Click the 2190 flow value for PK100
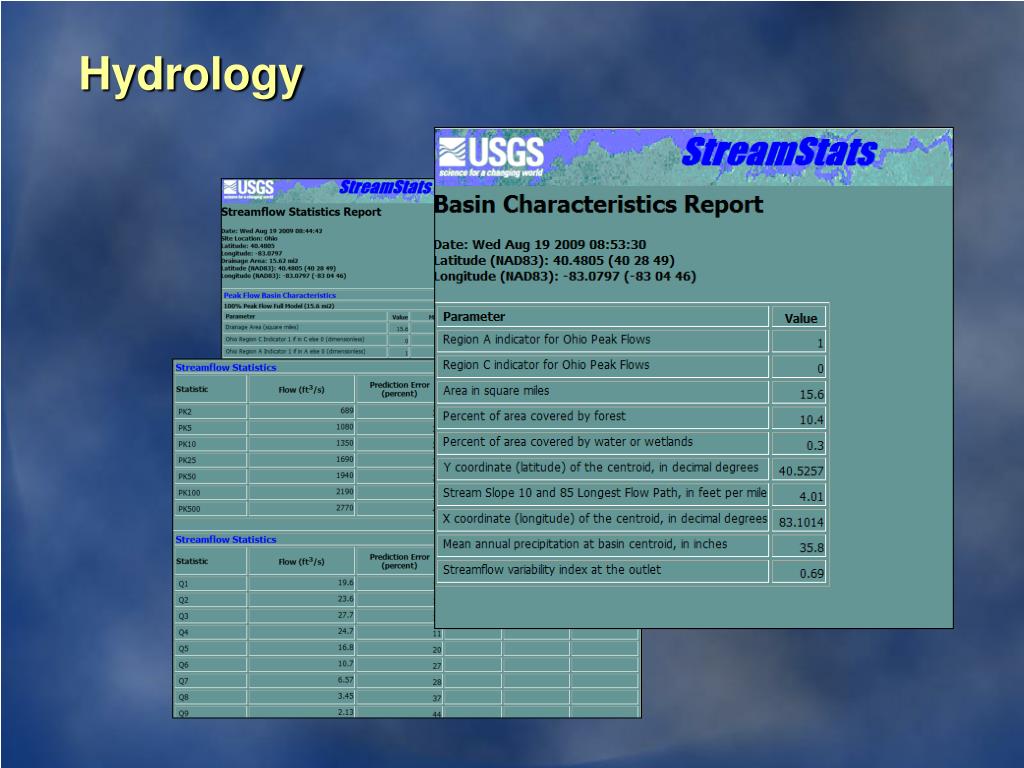 tap(301, 492)
